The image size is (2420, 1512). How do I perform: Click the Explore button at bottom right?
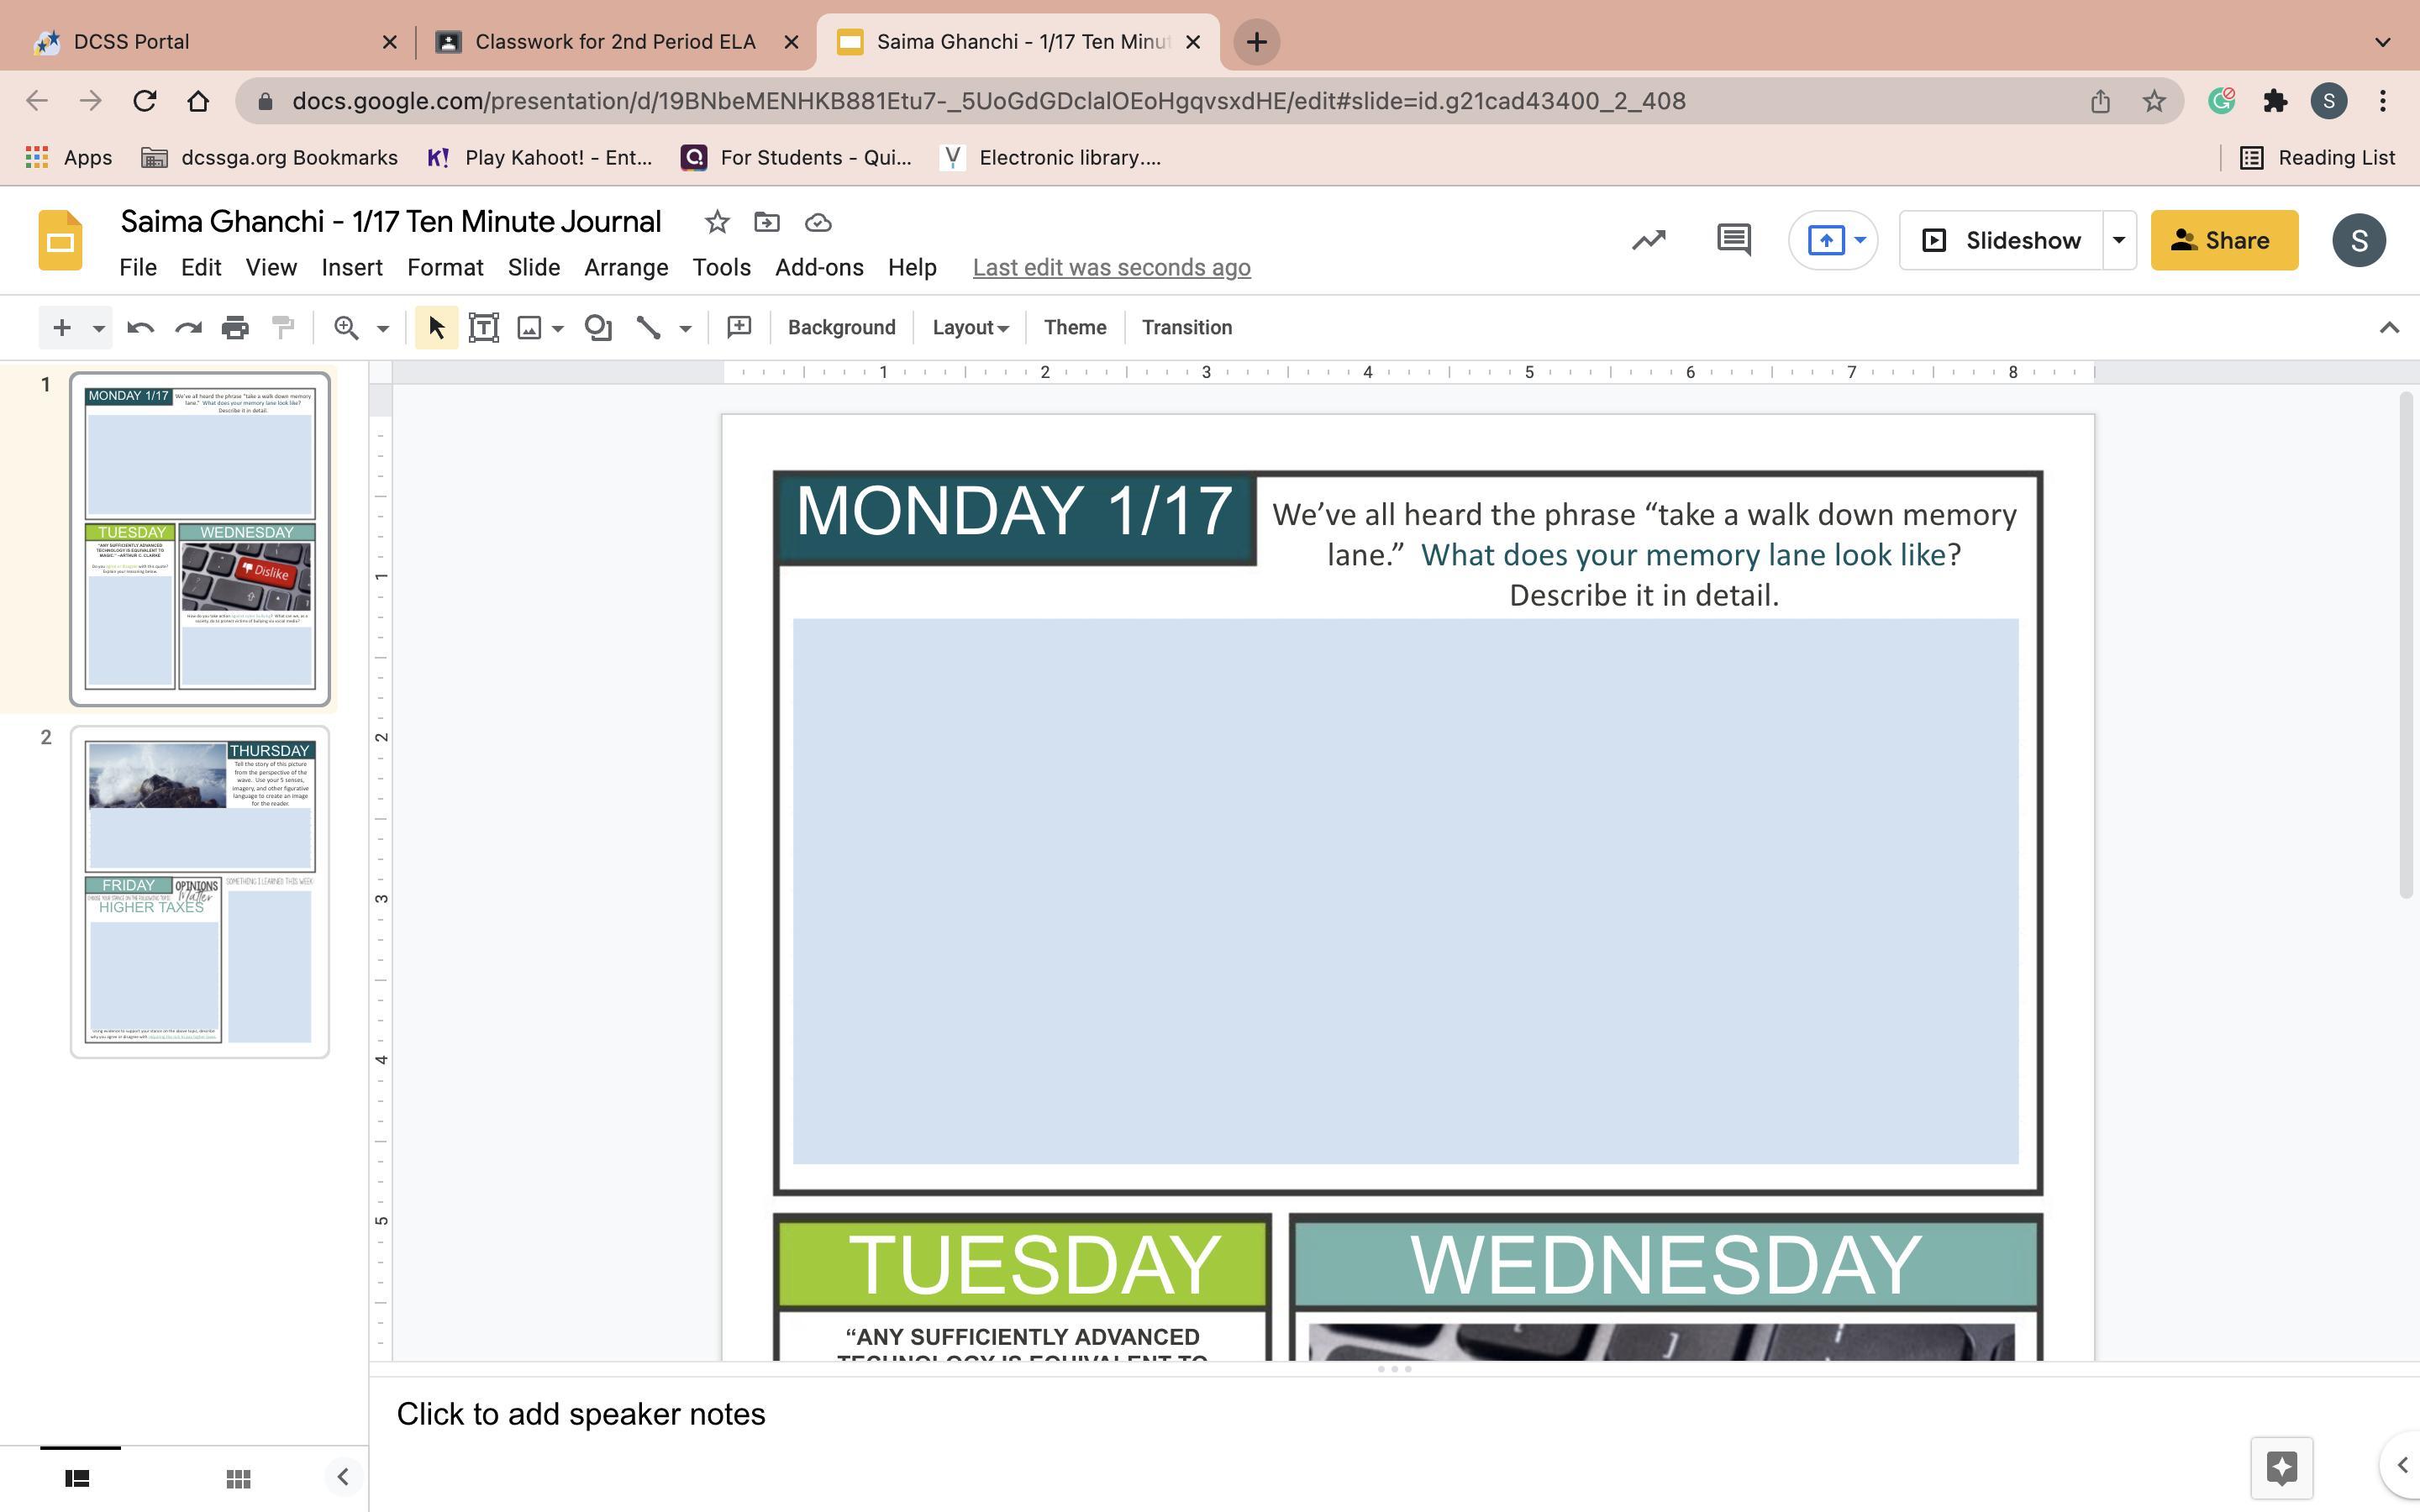click(x=2281, y=1468)
